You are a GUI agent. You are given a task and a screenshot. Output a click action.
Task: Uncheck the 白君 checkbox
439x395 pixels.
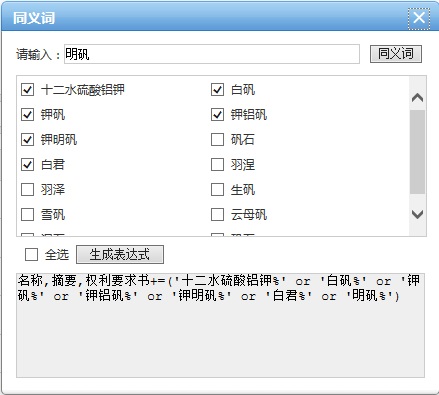[x=27, y=165]
